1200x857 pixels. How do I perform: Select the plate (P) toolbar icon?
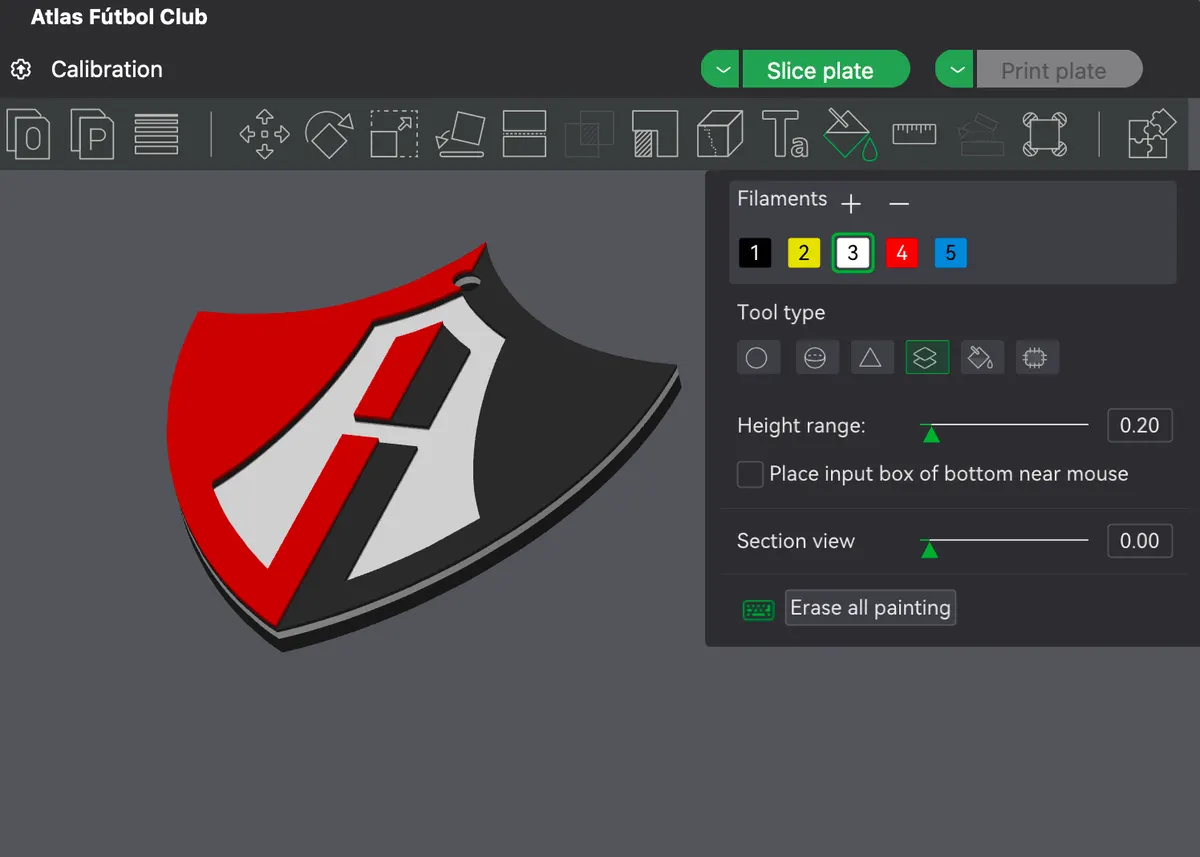pyautogui.click(x=92, y=134)
